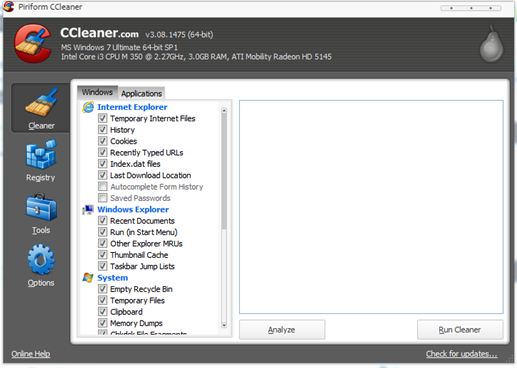Open the Registry section icon
Viewport: 517px width, 368px height.
click(x=41, y=154)
